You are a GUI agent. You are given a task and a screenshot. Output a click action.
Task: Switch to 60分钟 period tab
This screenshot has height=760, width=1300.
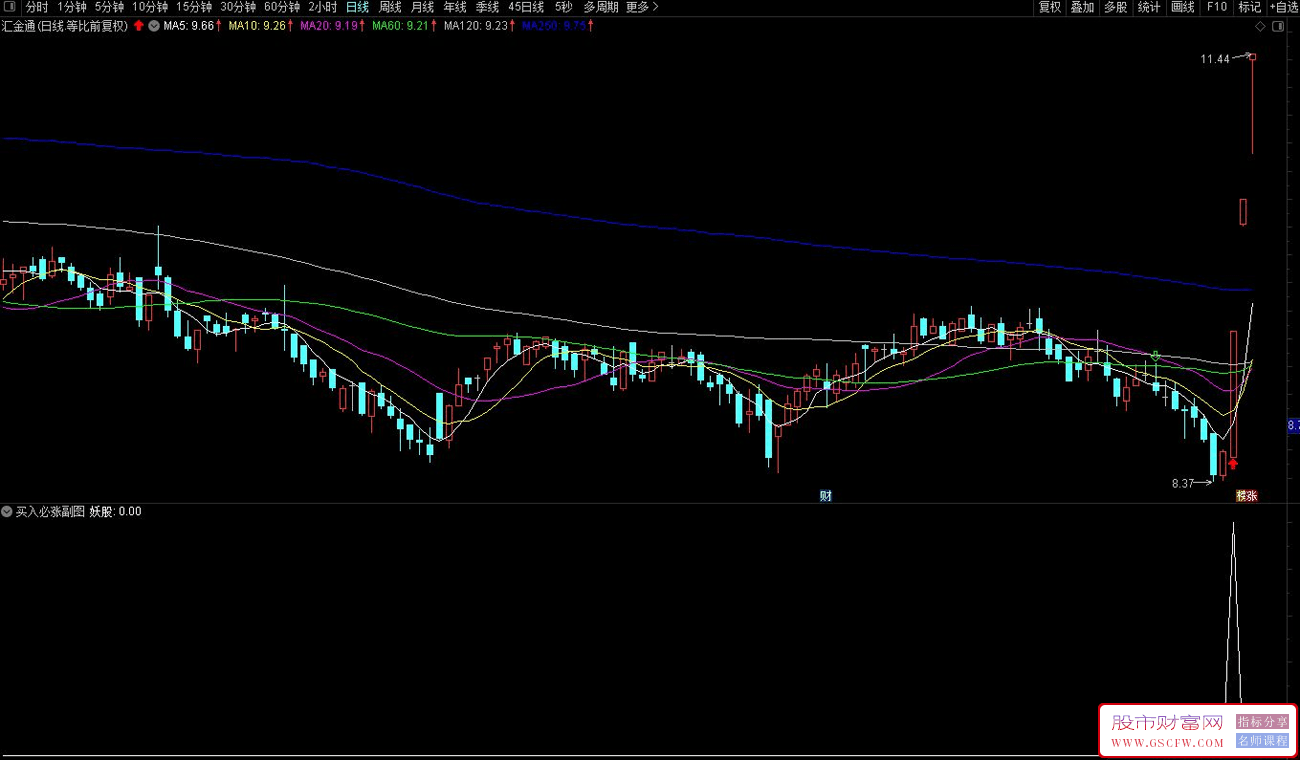(x=282, y=7)
